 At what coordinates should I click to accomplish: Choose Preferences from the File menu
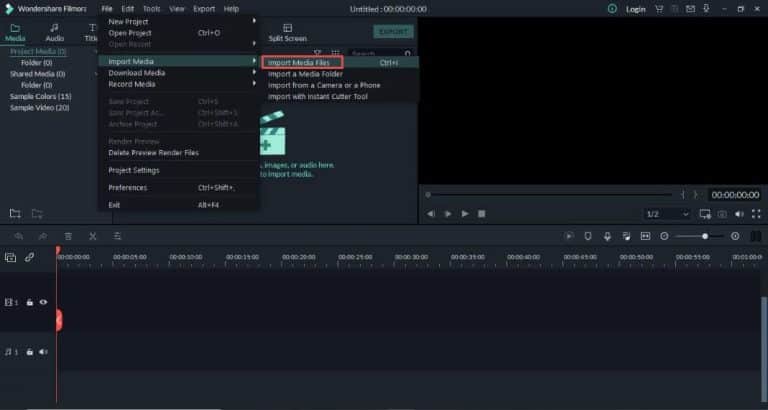(128, 188)
